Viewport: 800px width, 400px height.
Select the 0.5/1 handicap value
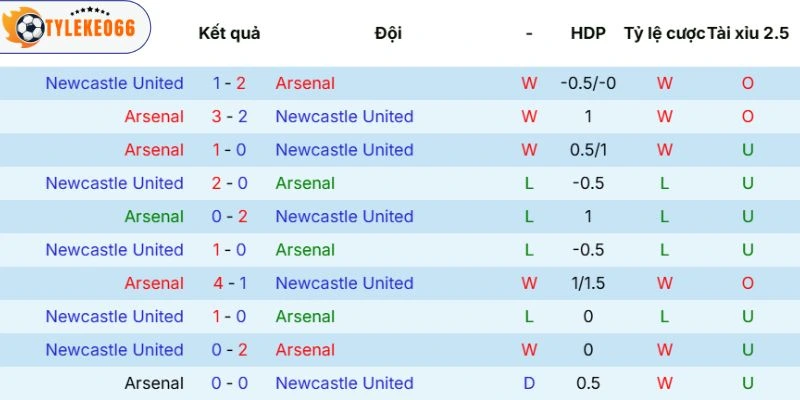pyautogui.click(x=588, y=150)
